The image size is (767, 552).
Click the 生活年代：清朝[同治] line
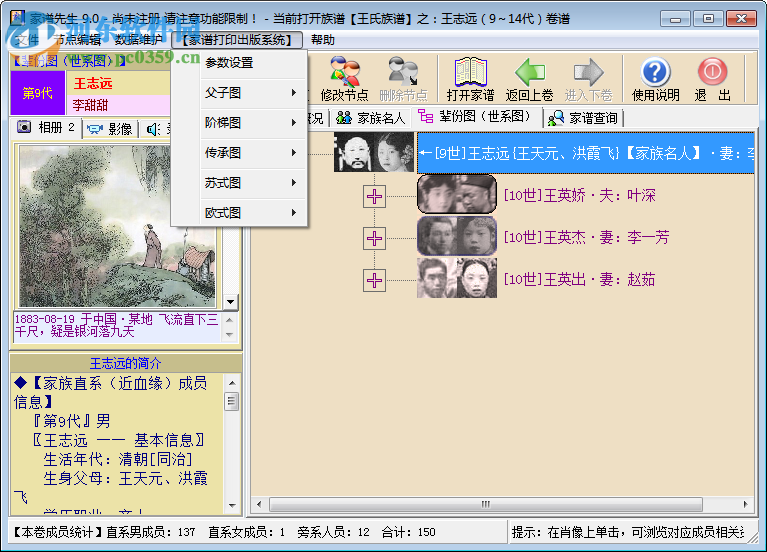(x=118, y=460)
